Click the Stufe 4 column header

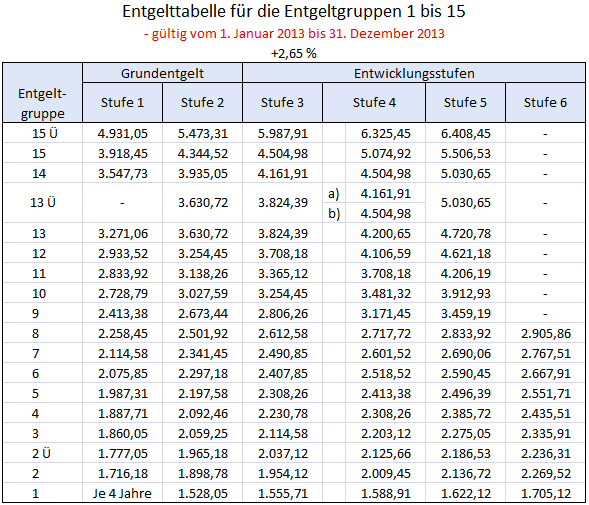point(374,103)
